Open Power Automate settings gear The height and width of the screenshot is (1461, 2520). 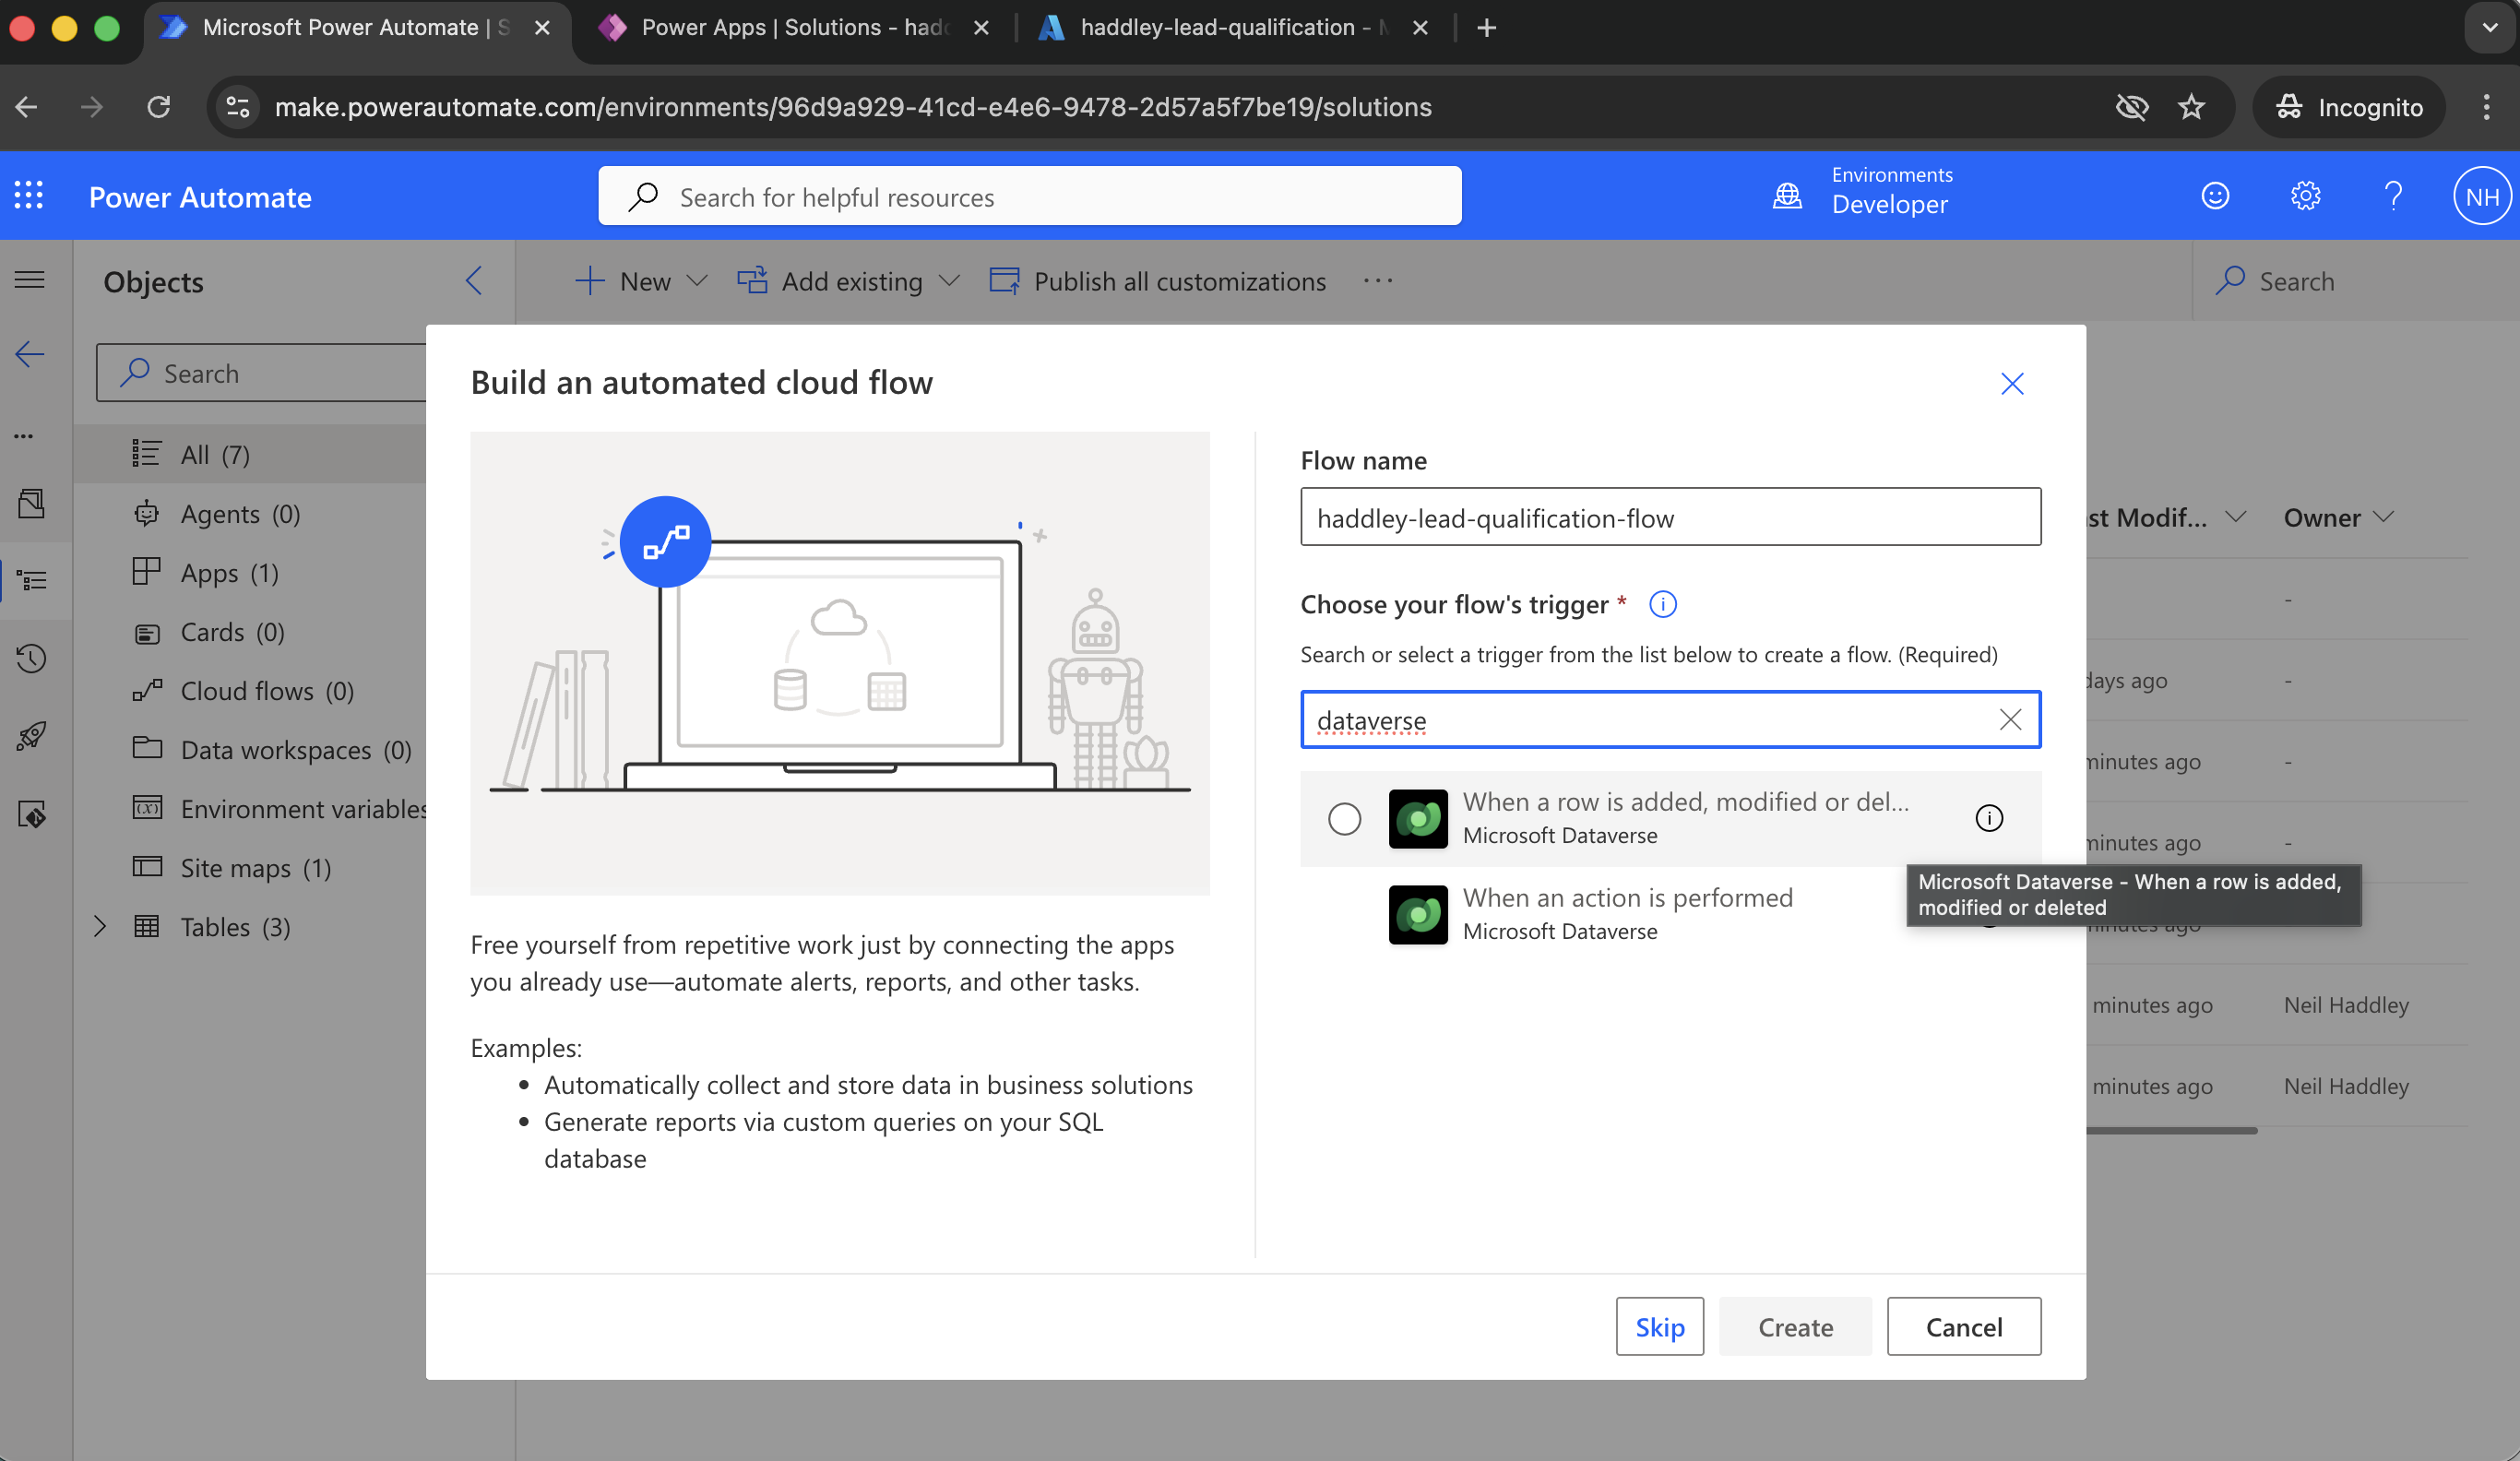pos(2306,195)
